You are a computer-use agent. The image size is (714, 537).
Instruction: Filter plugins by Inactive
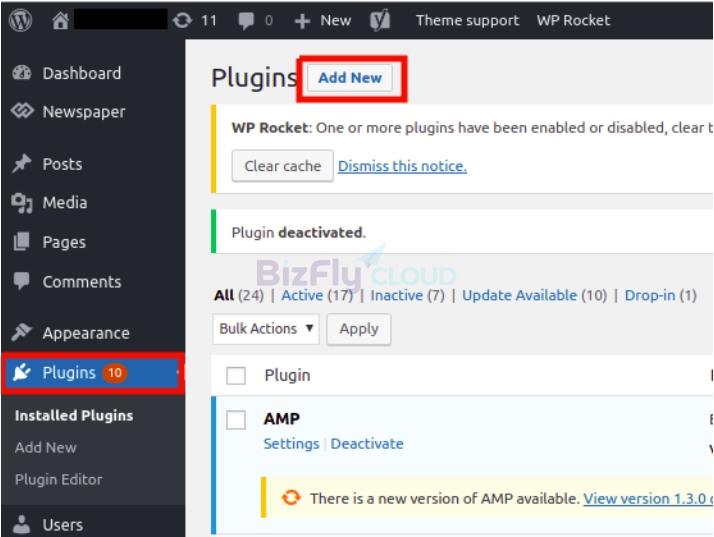396,295
